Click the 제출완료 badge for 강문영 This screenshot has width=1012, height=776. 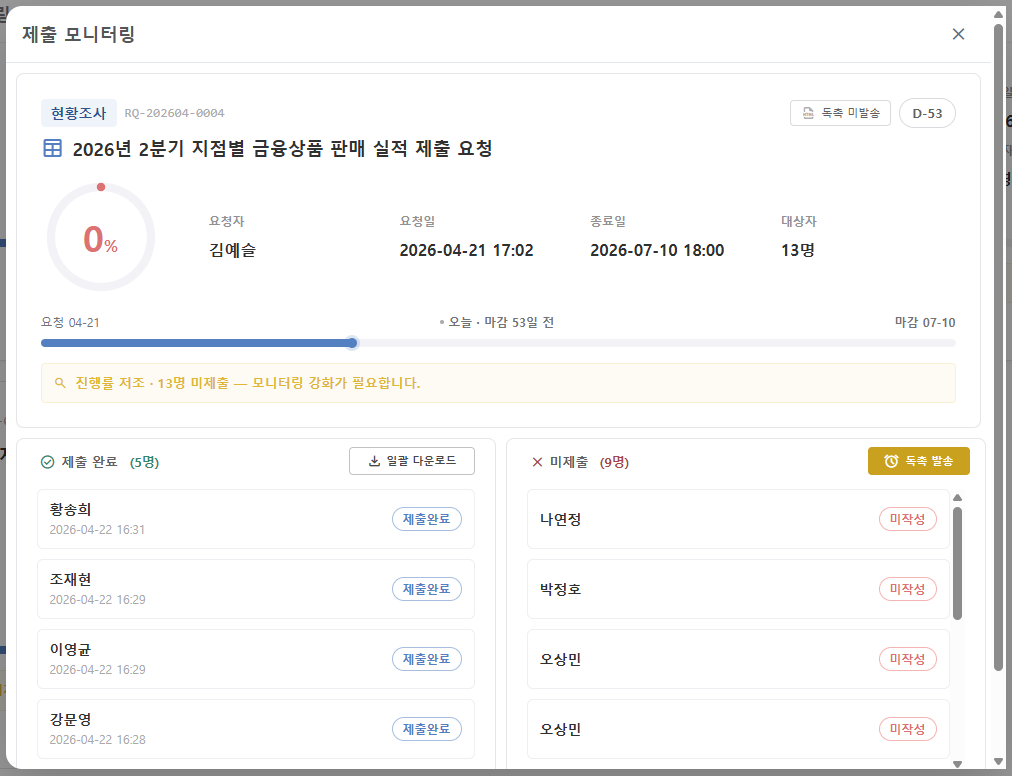[x=427, y=729]
